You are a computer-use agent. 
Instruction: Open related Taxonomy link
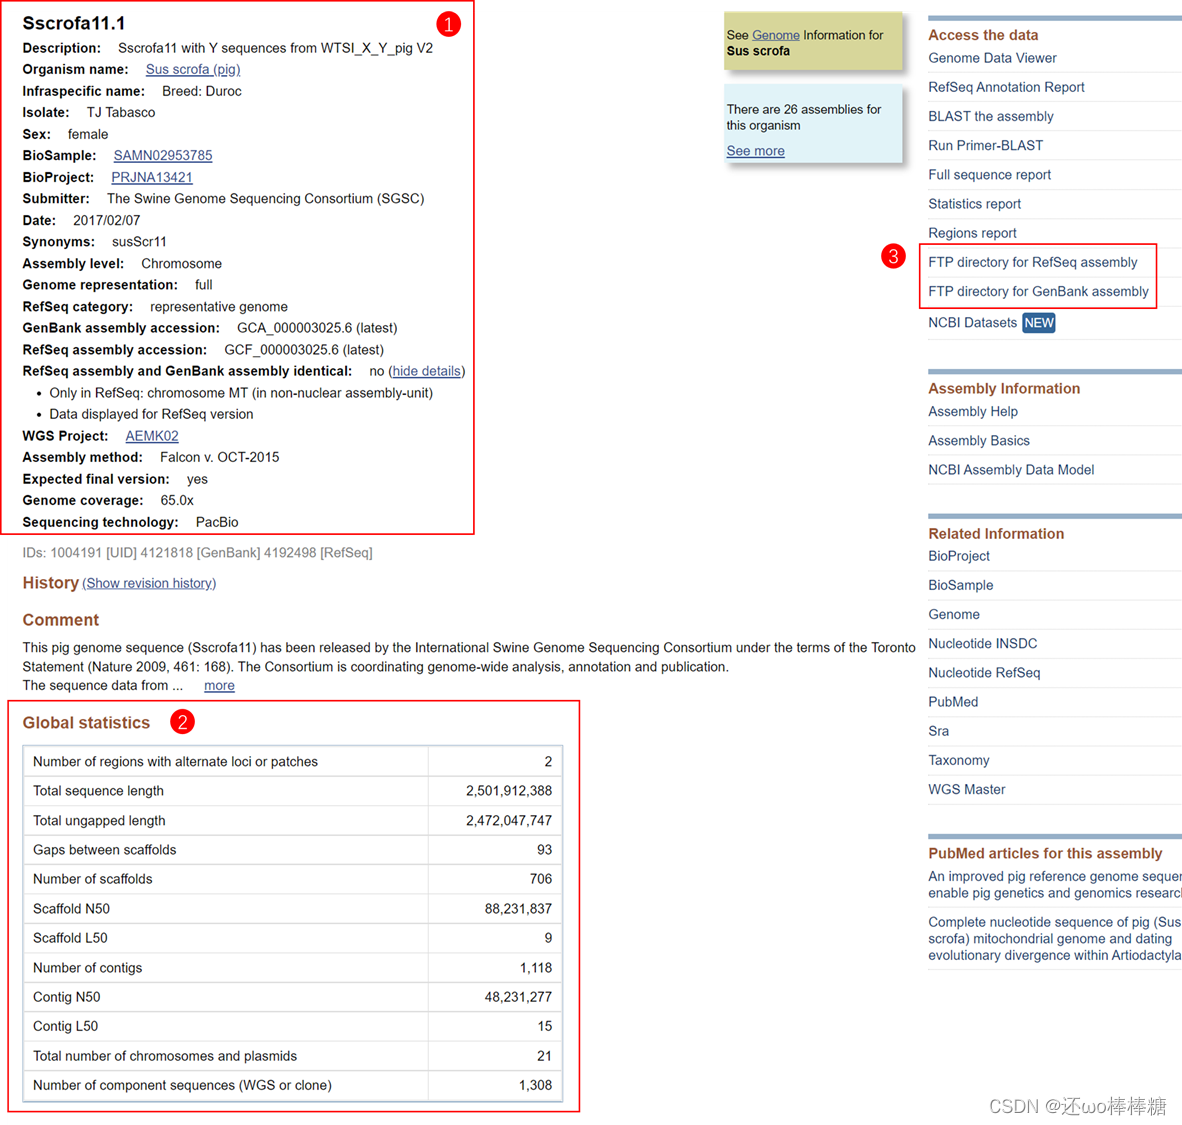point(958,761)
